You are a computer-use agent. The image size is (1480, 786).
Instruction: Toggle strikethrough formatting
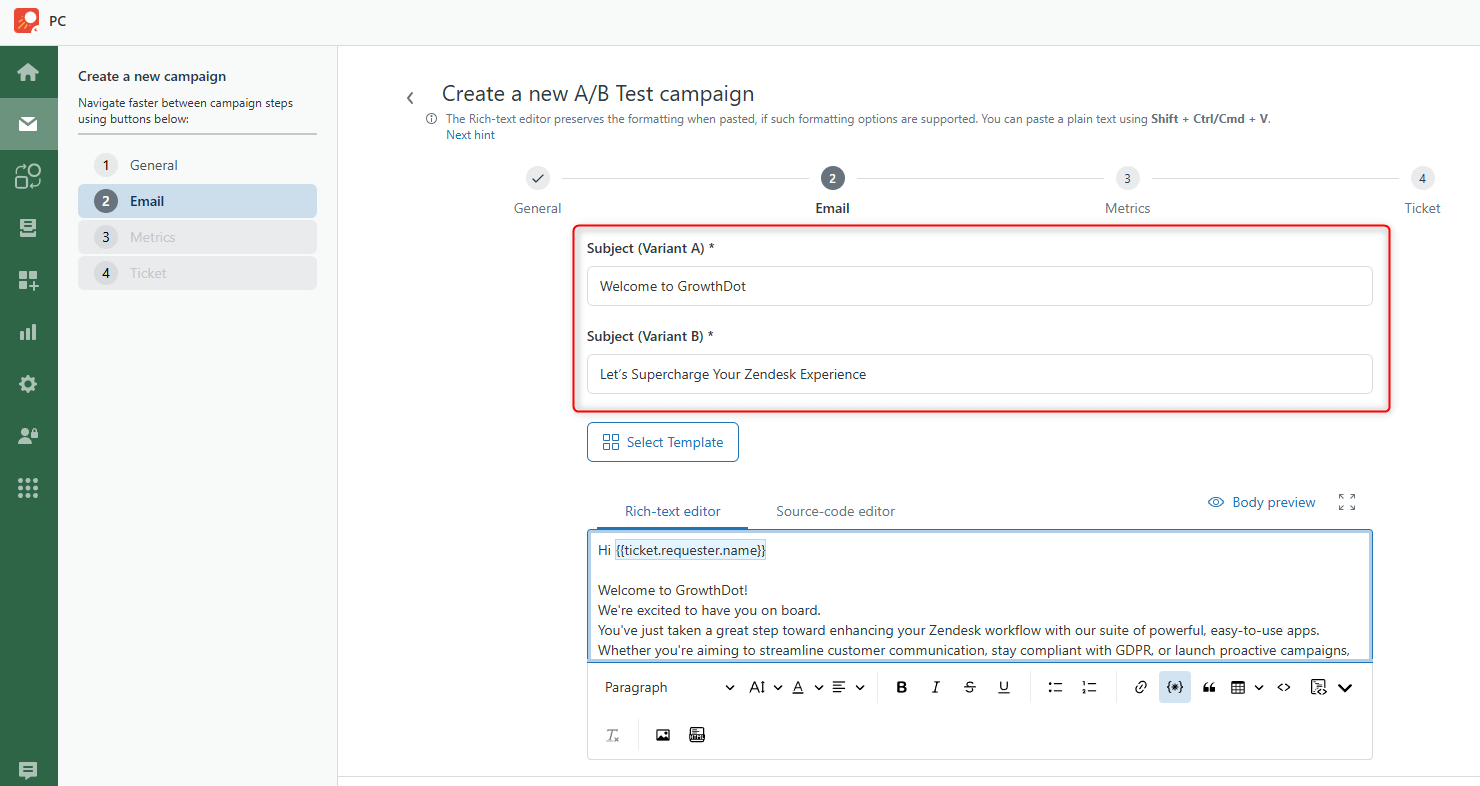point(970,687)
